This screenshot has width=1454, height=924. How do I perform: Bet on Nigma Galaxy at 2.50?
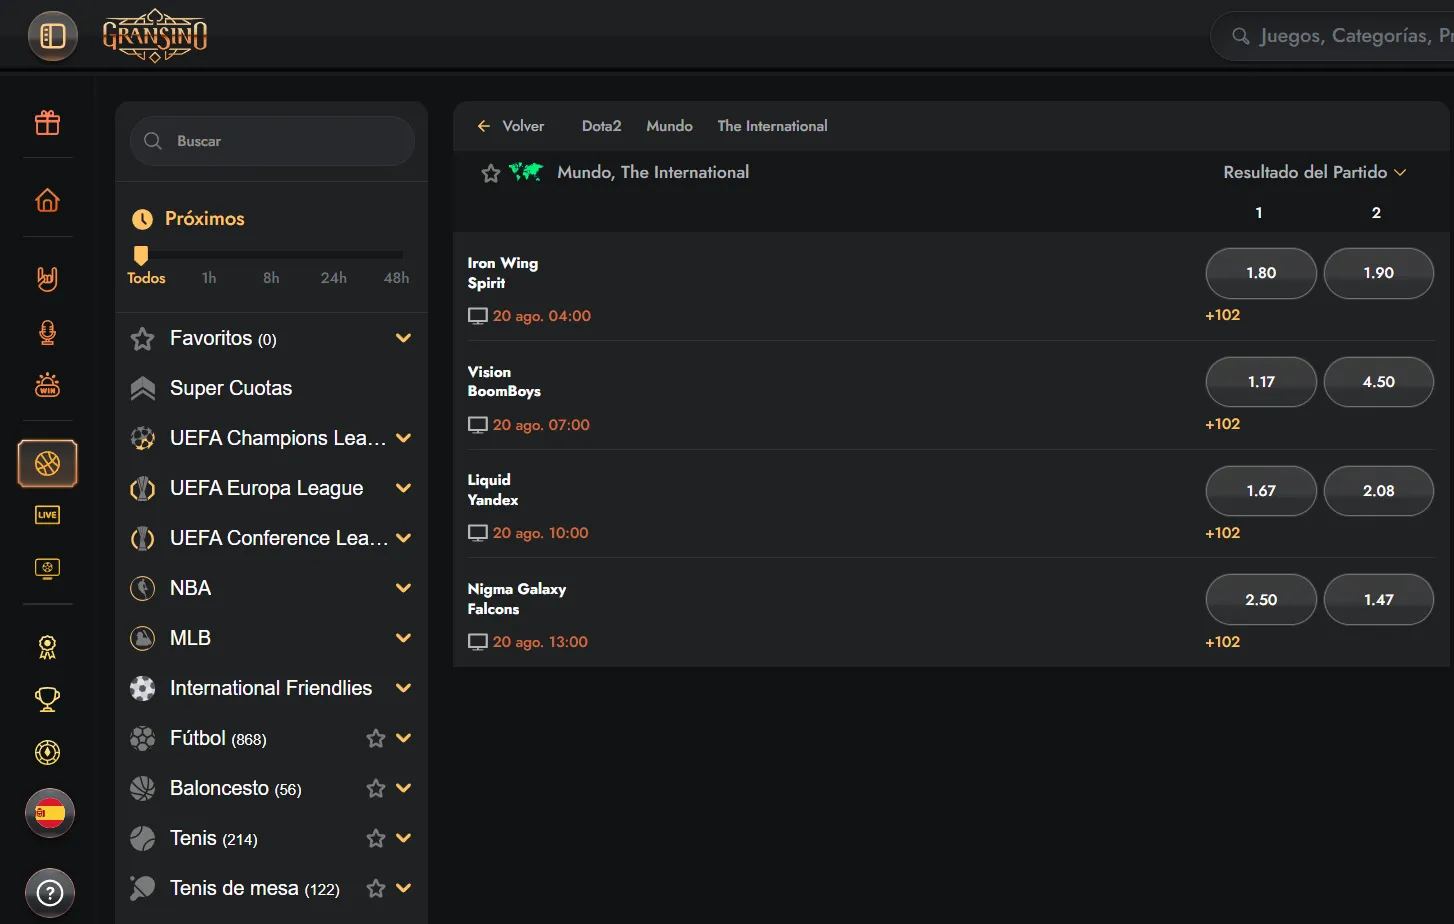pyautogui.click(x=1261, y=600)
